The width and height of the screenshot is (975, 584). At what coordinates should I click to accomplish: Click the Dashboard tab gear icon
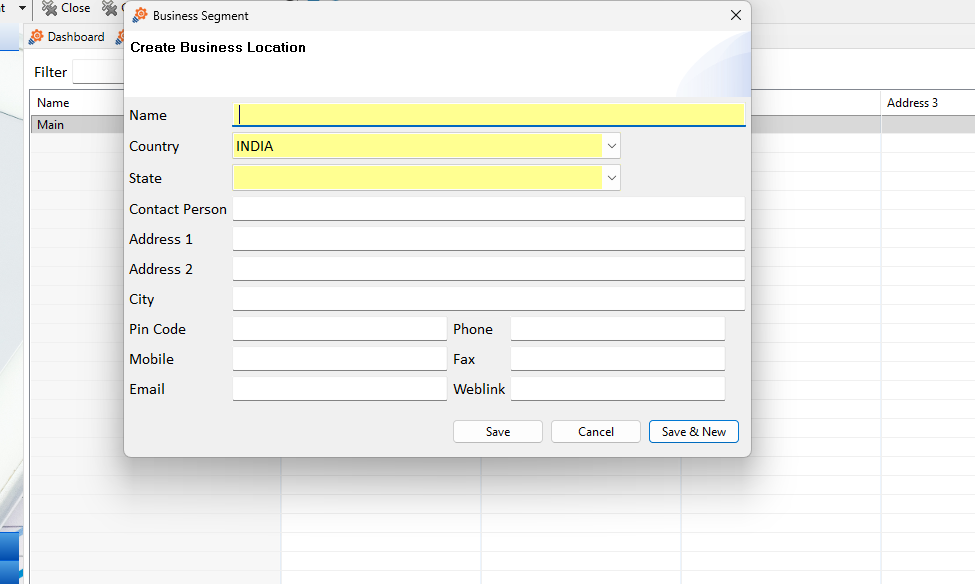36,37
